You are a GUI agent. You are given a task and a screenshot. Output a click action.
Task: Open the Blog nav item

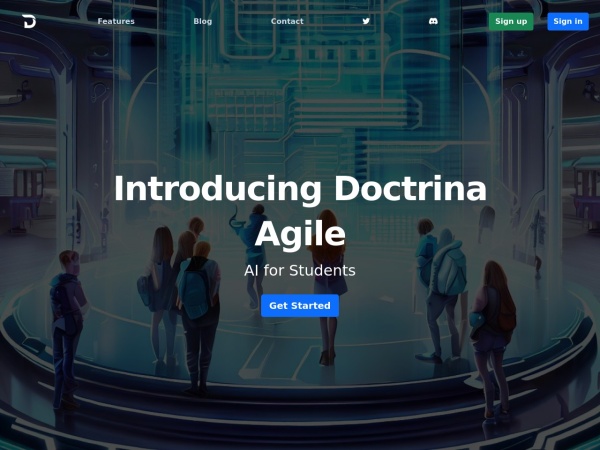pyautogui.click(x=202, y=21)
